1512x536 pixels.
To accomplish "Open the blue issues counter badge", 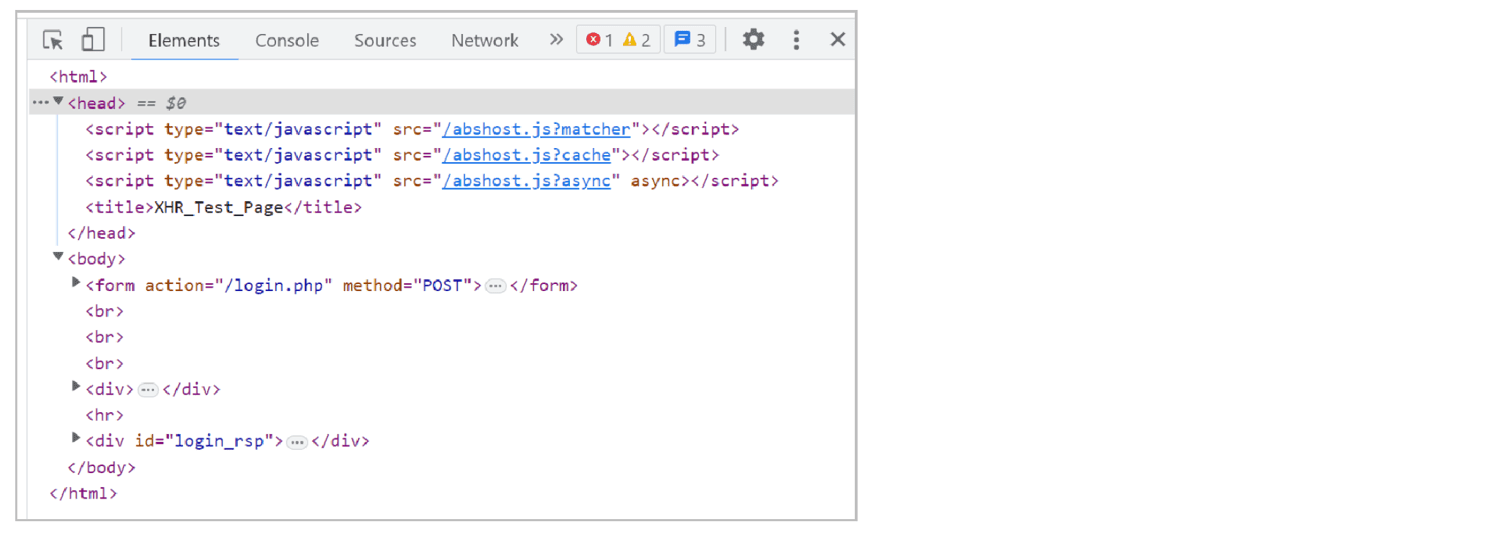I will pos(690,40).
